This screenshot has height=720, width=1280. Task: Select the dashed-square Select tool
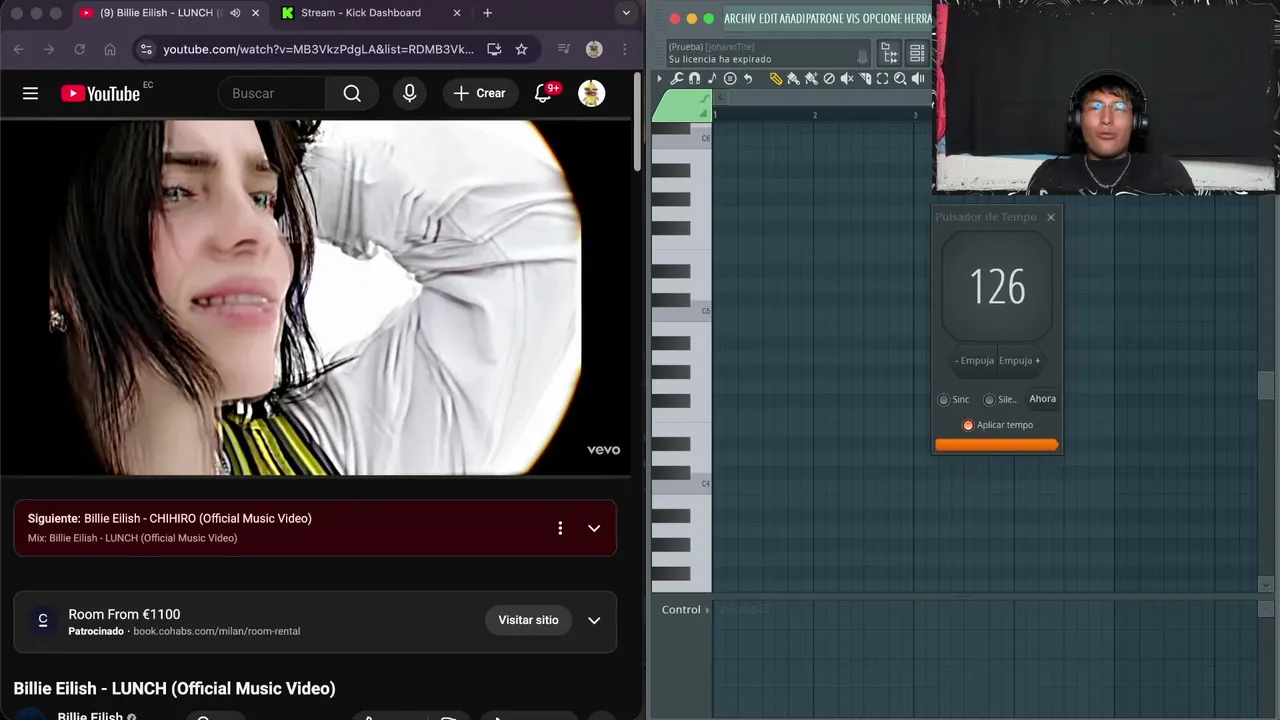coord(882,79)
